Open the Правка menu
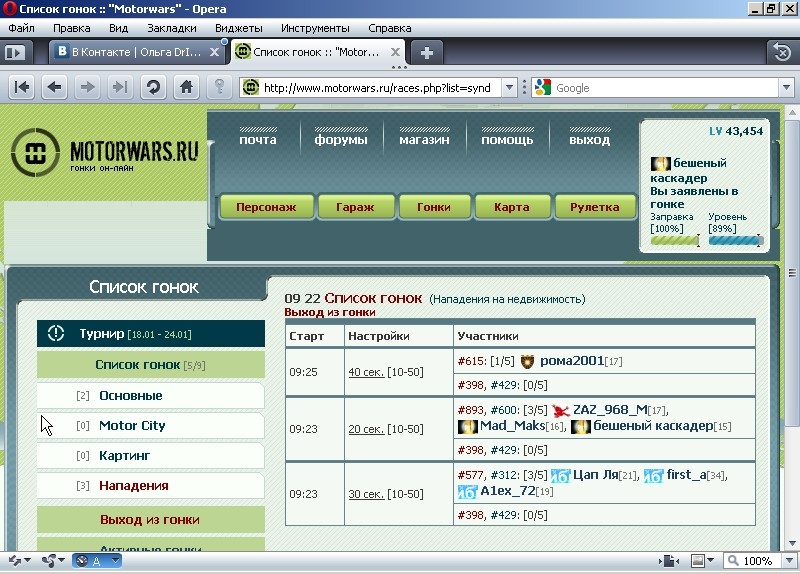 coord(71,28)
